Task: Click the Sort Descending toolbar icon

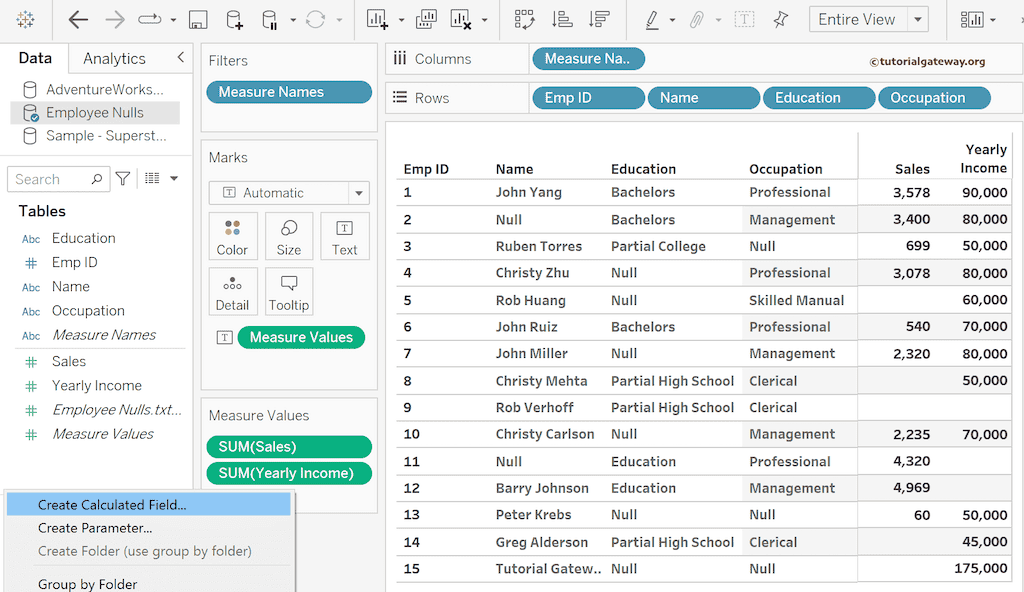Action: pos(599,20)
